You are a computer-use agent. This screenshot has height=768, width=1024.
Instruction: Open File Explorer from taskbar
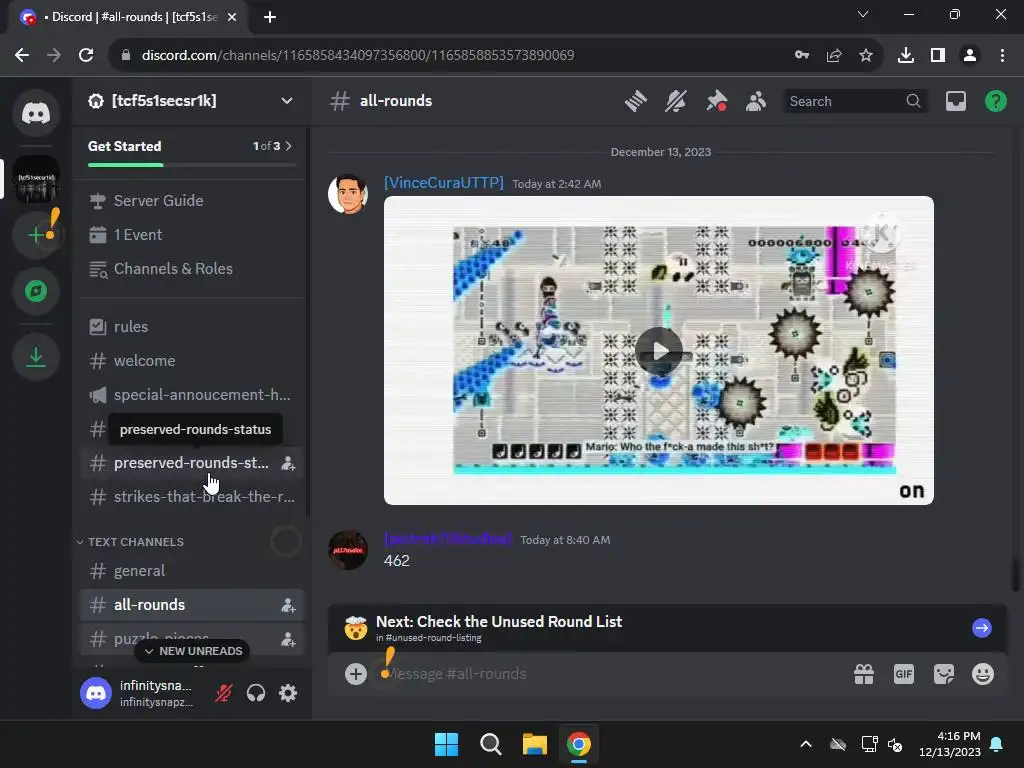534,744
